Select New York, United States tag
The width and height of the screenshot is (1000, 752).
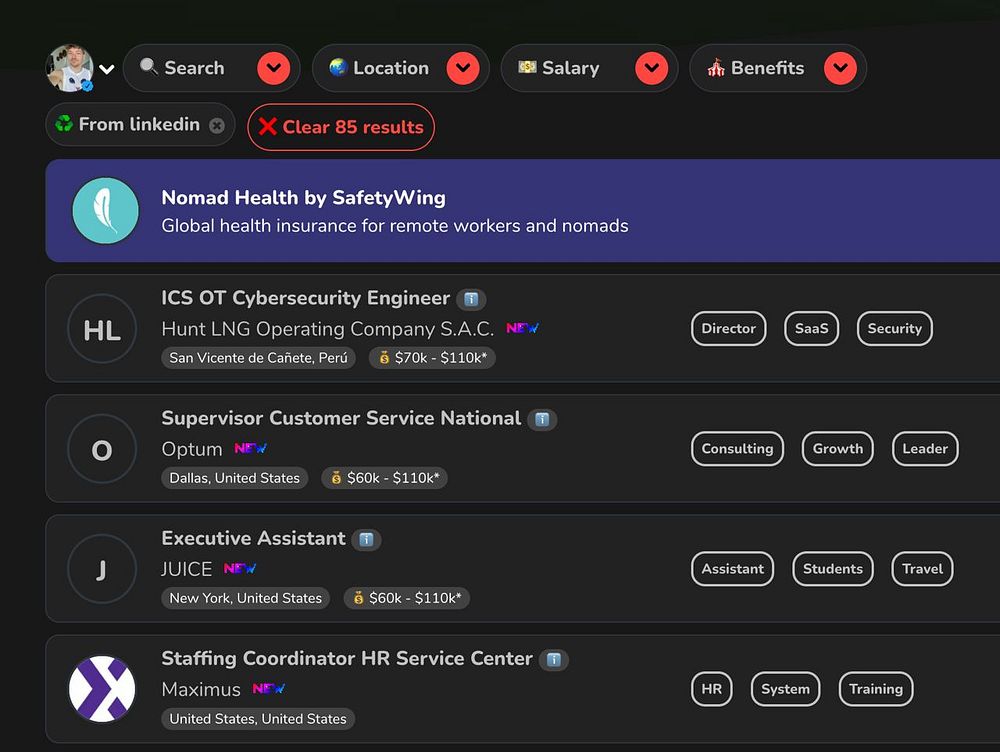(246, 598)
